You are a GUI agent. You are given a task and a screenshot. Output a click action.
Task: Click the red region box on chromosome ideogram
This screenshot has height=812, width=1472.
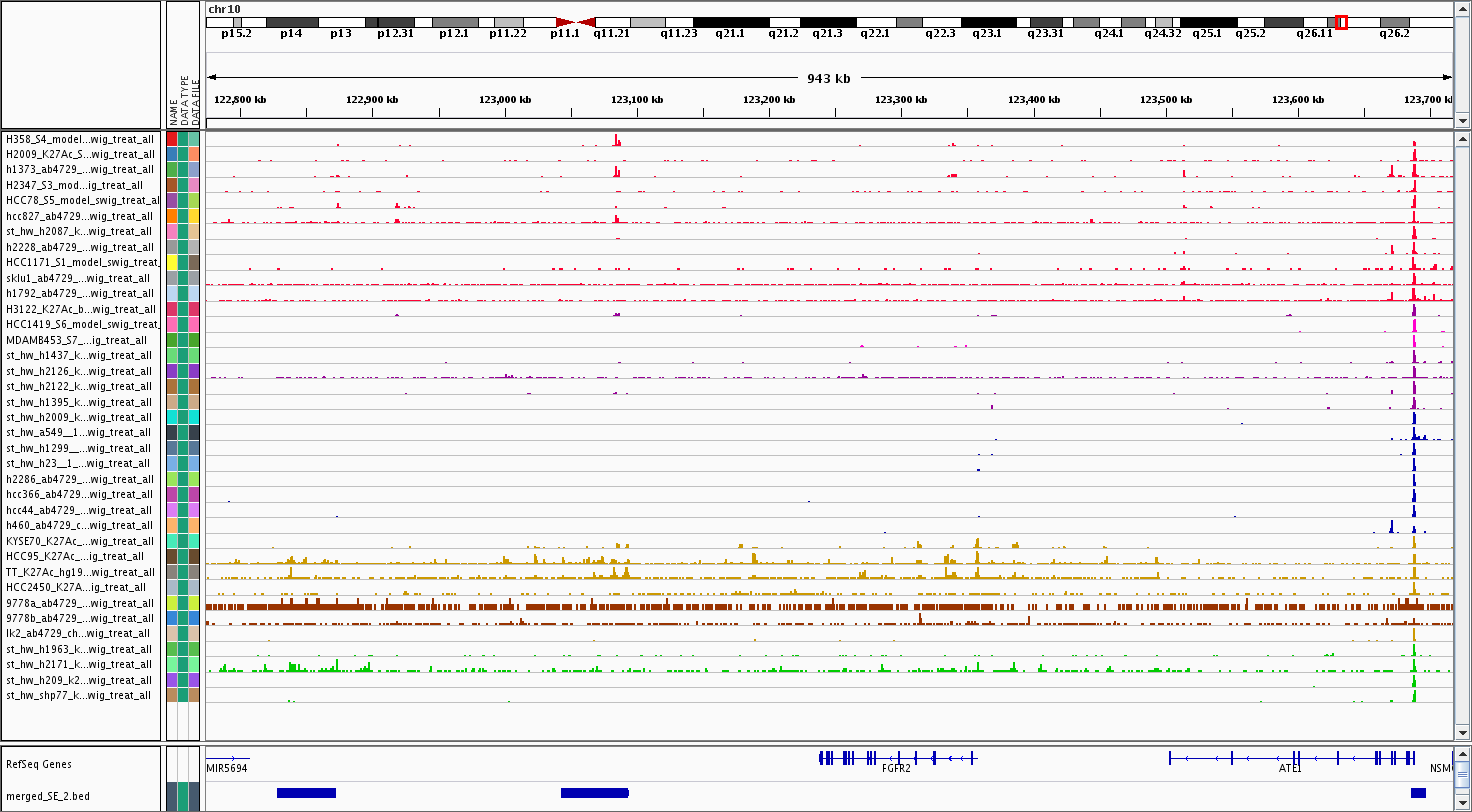tap(1341, 22)
